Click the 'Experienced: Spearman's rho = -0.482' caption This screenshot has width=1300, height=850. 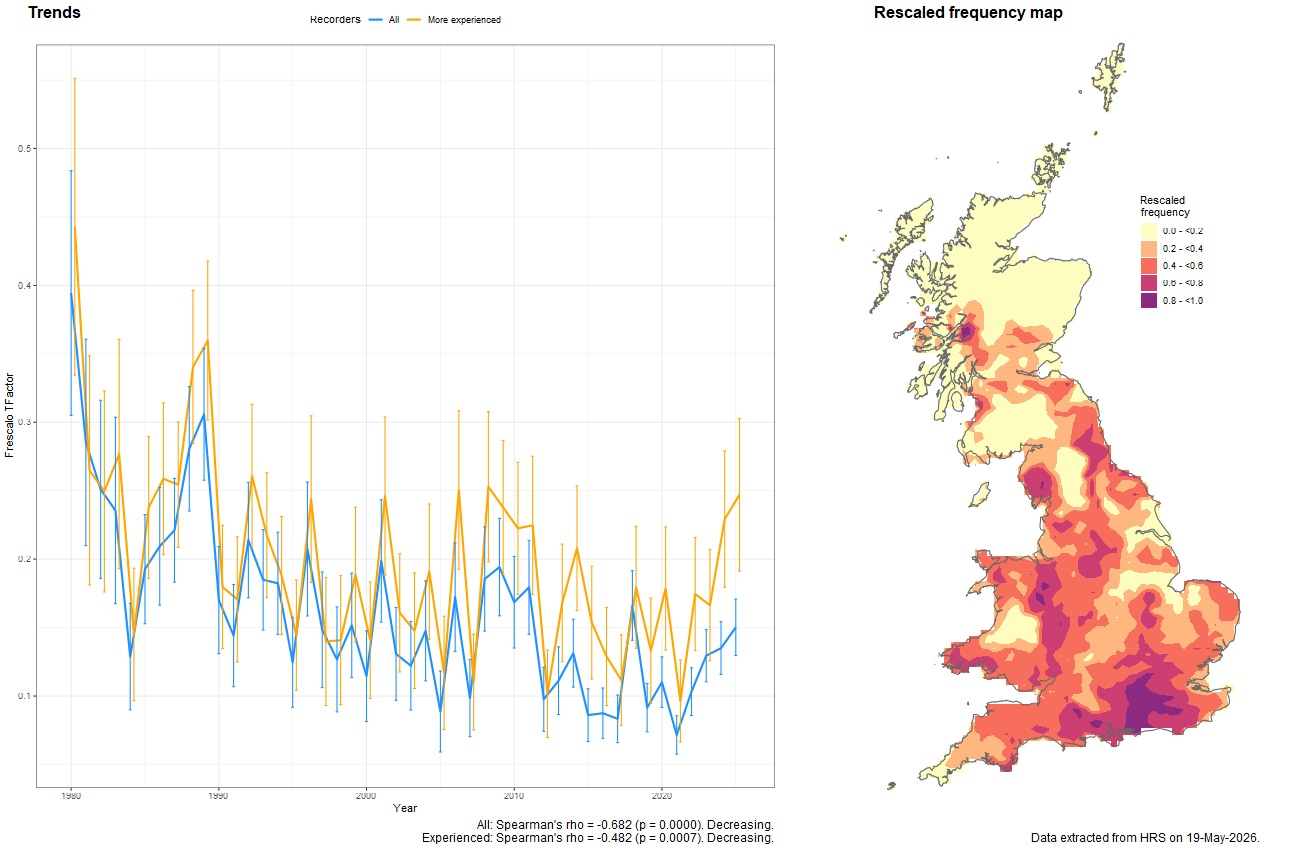(x=598, y=838)
